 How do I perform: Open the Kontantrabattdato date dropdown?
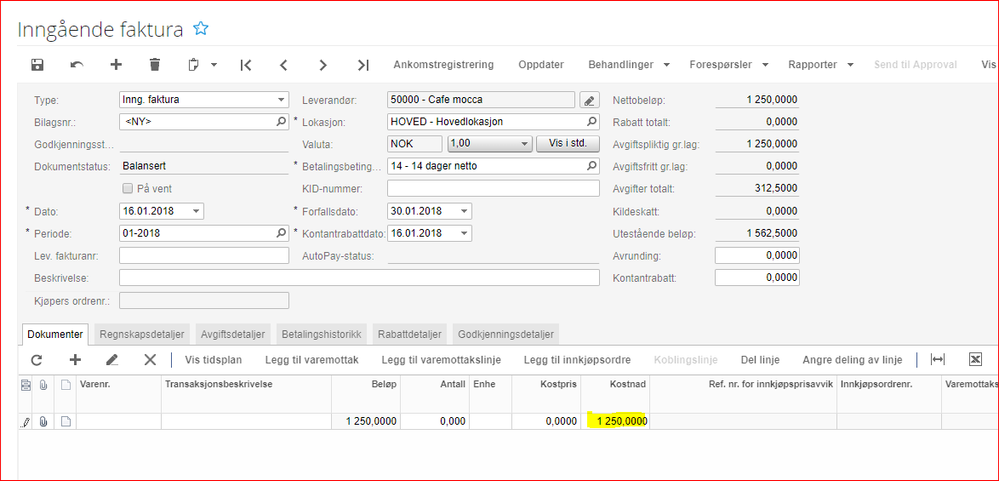[464, 233]
